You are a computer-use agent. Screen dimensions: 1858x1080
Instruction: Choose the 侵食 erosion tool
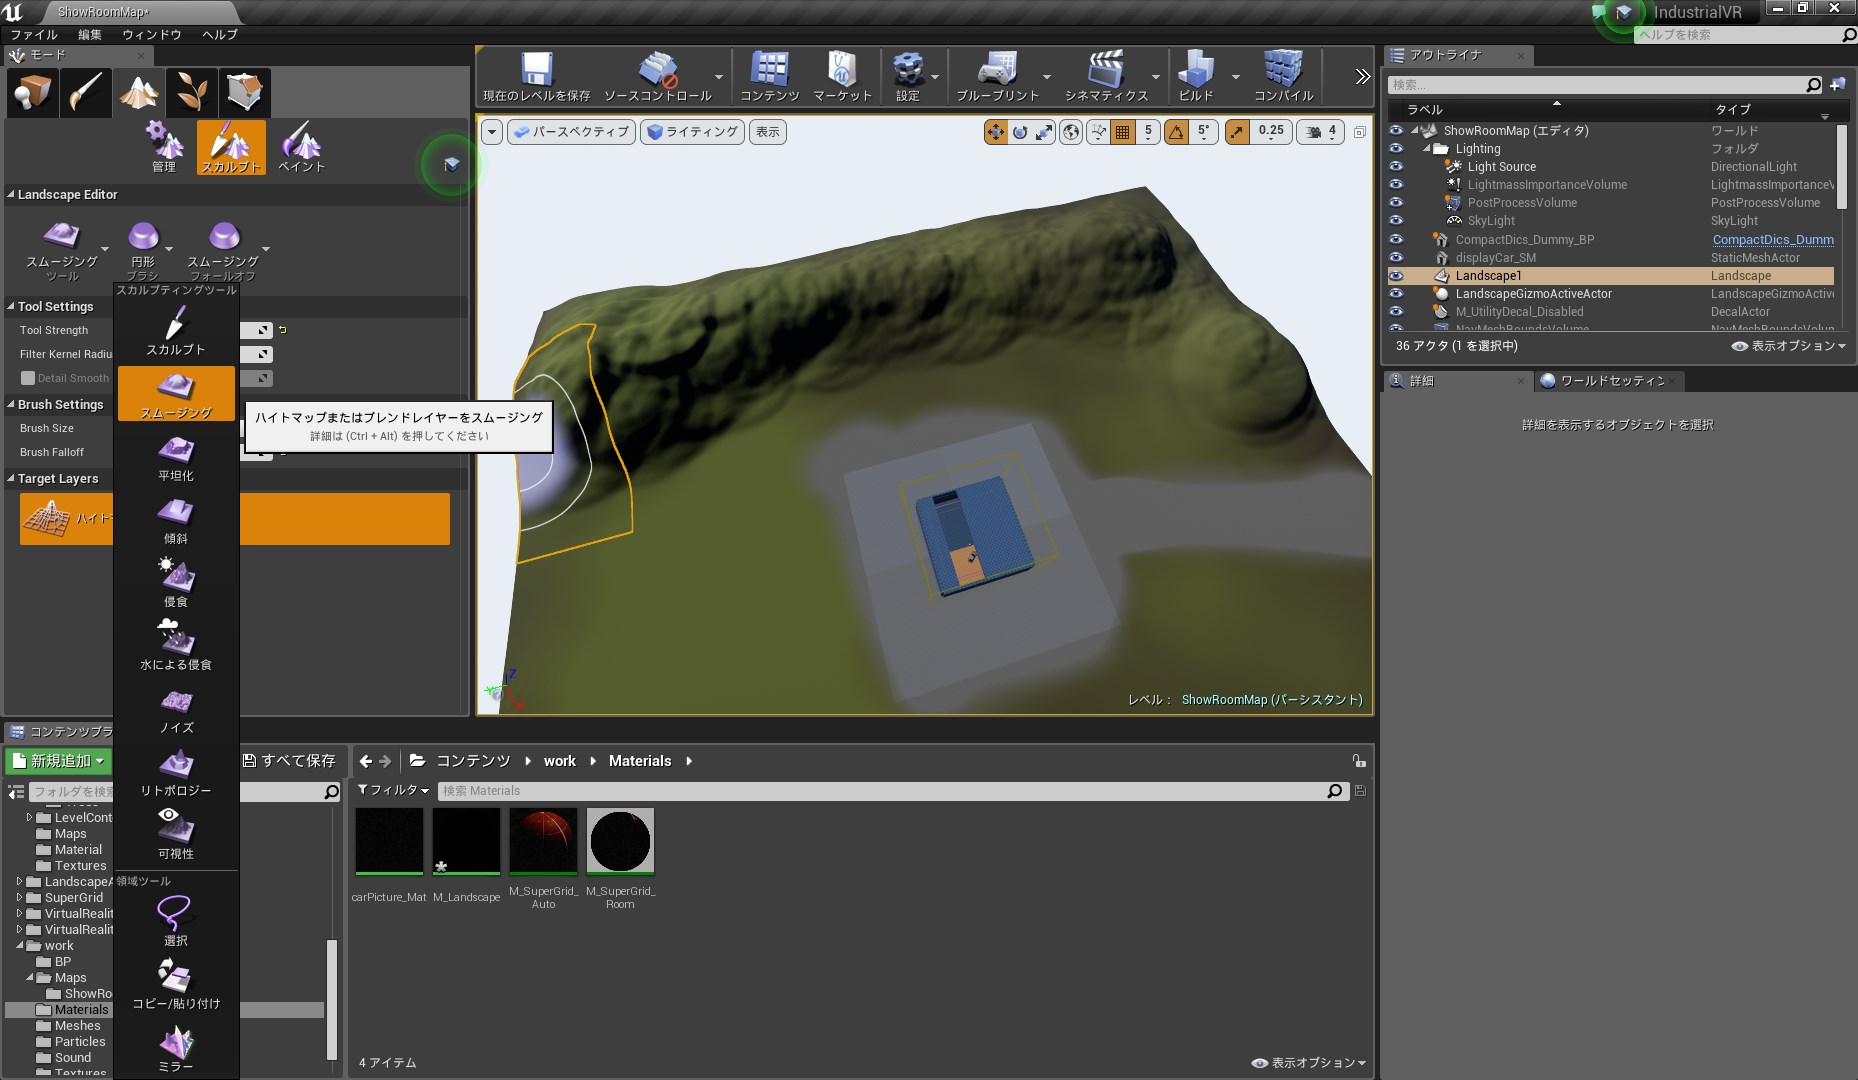[x=176, y=584]
